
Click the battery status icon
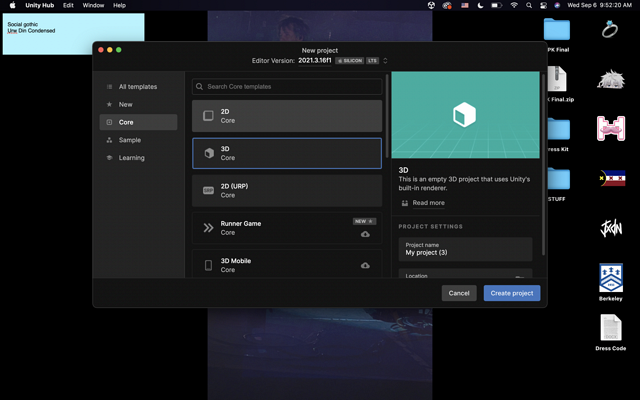496,5
